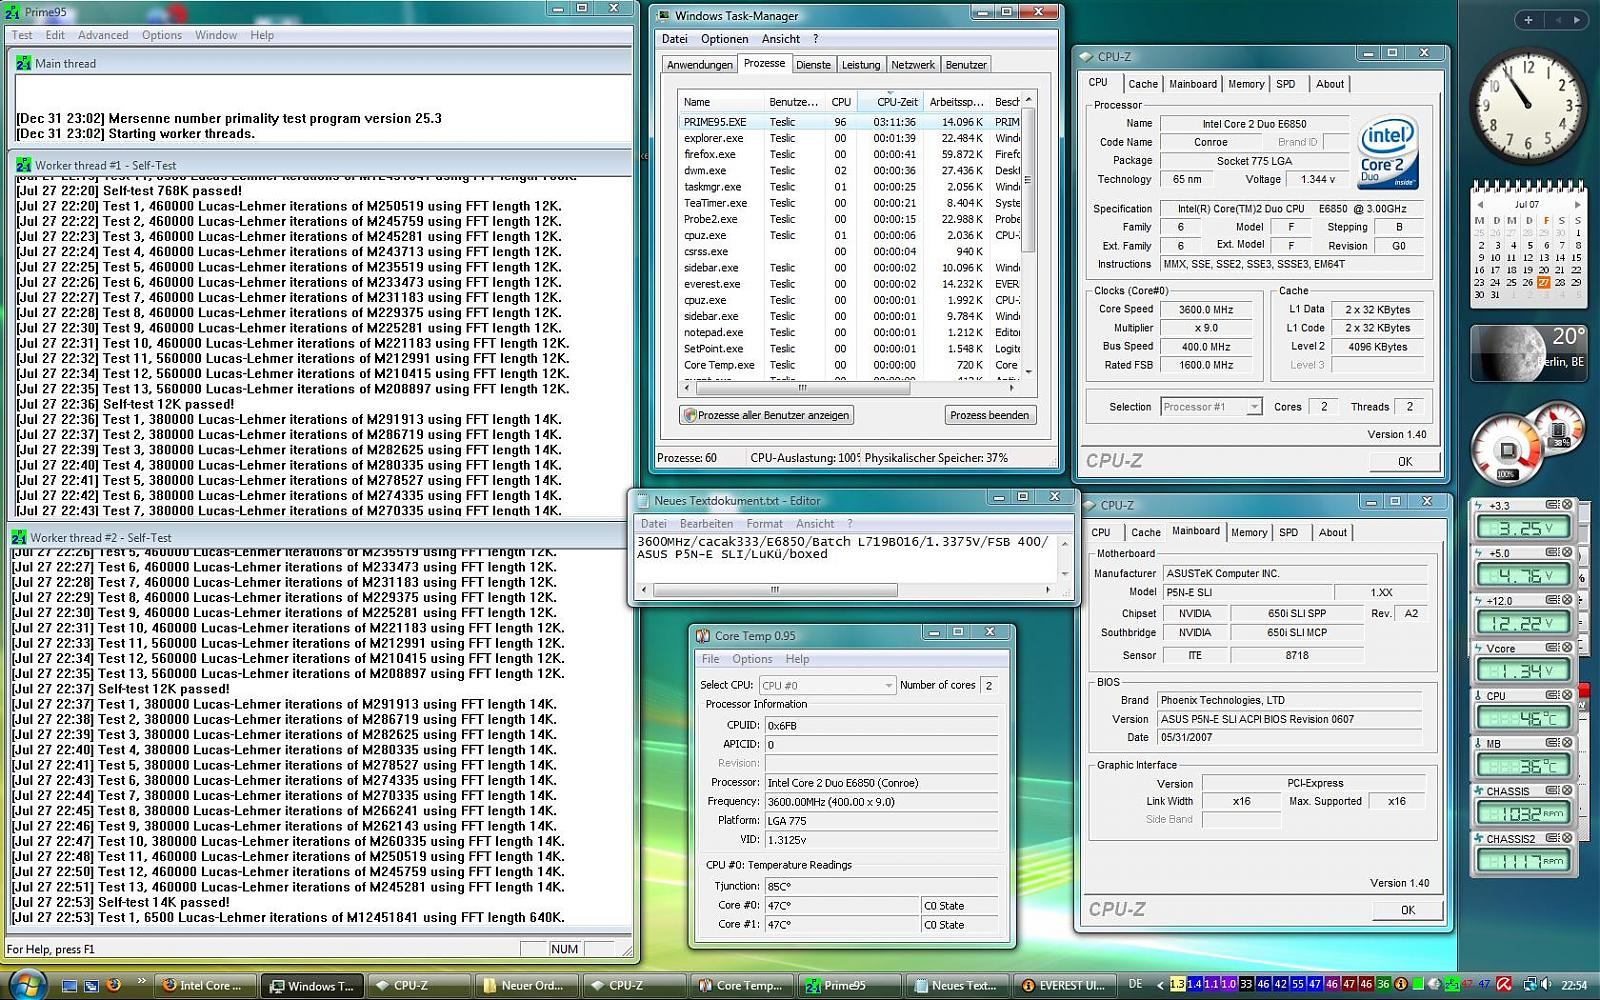The image size is (1600, 1000).
Task: Switch to Leistung tab in Task Manager
Action: (861, 65)
